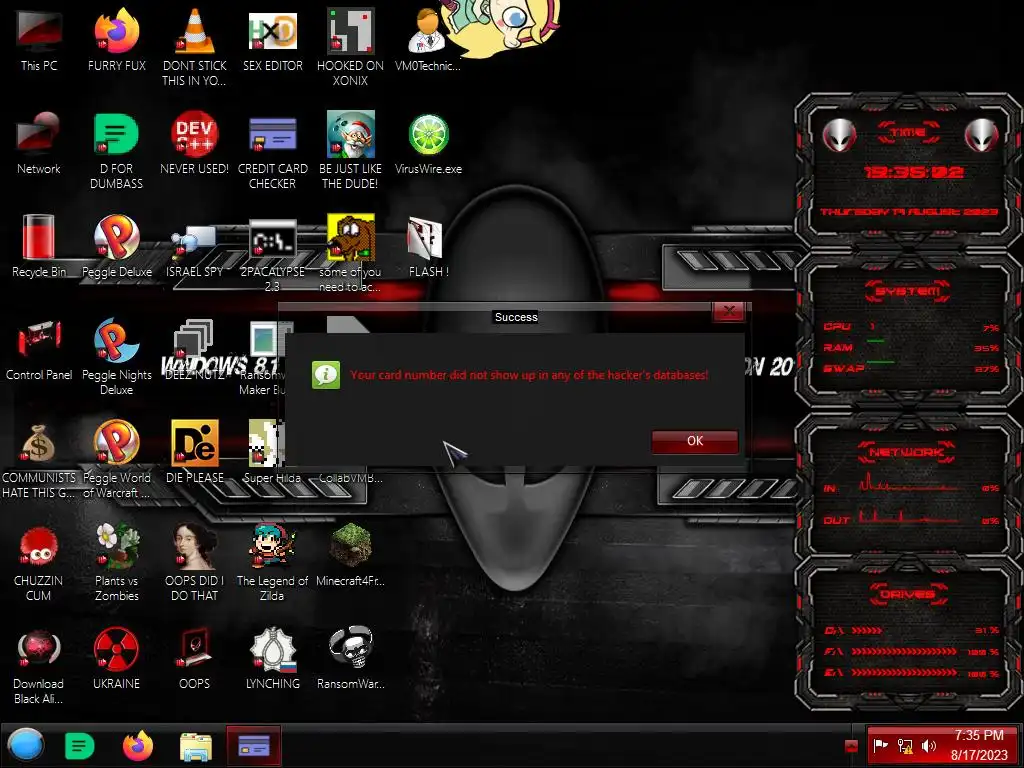Open the network tray icon

tap(905, 745)
